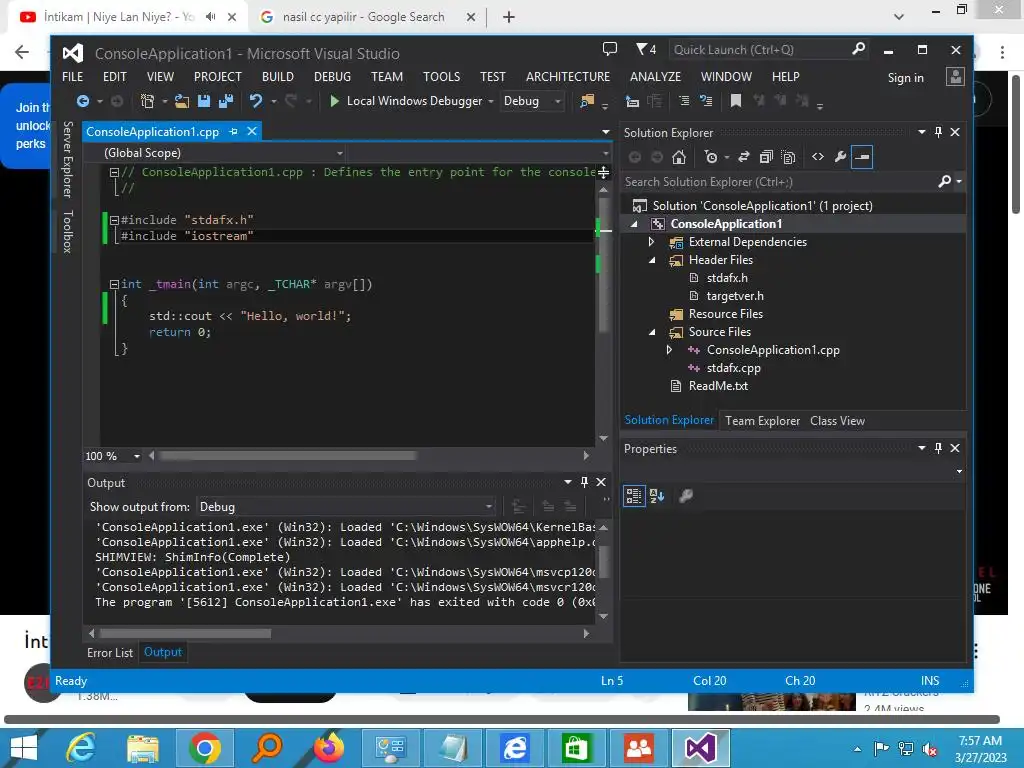Open Firefox from the Windows taskbar
The width and height of the screenshot is (1024, 768).
tap(329, 748)
